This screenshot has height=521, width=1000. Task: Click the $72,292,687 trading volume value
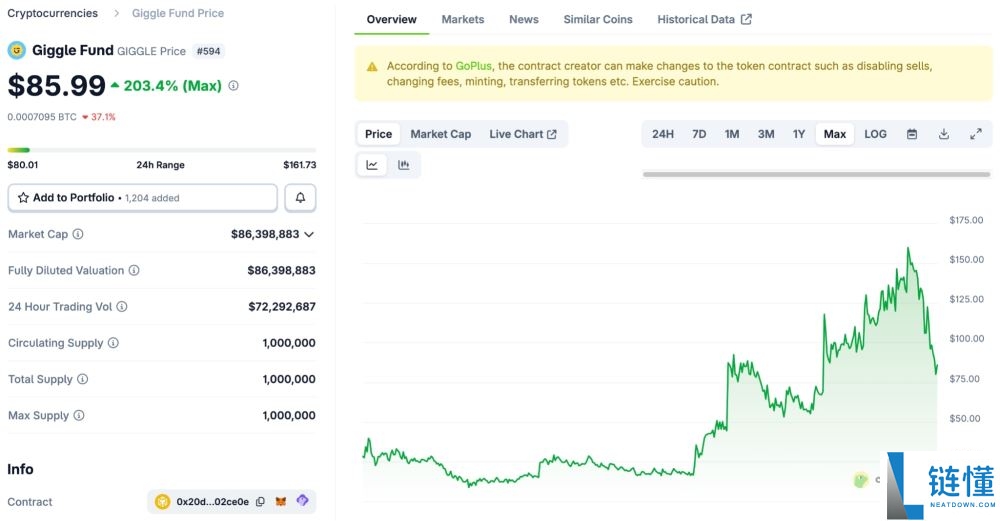coord(282,307)
